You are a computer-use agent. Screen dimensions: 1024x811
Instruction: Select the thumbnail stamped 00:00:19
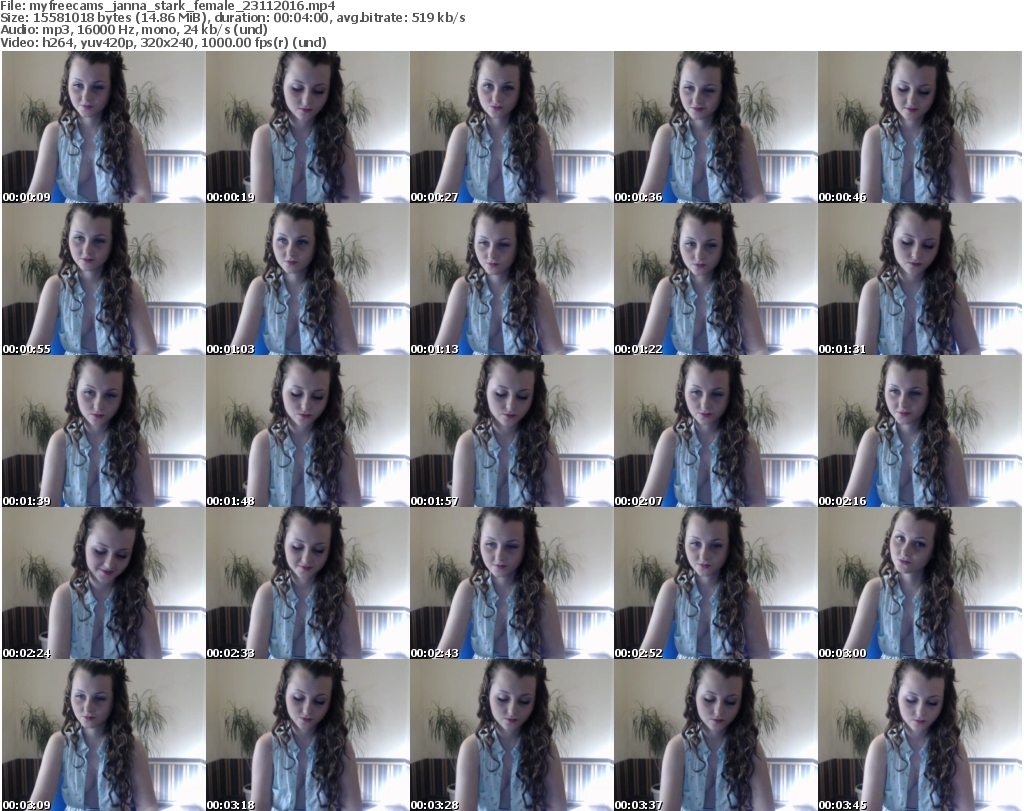(308, 127)
